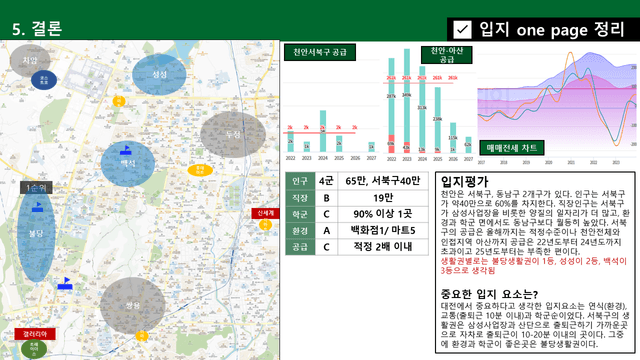Click the yellow marker below 쌍용 circle
Image resolution: width=640 pixels, height=360 pixels.
pos(142,336)
